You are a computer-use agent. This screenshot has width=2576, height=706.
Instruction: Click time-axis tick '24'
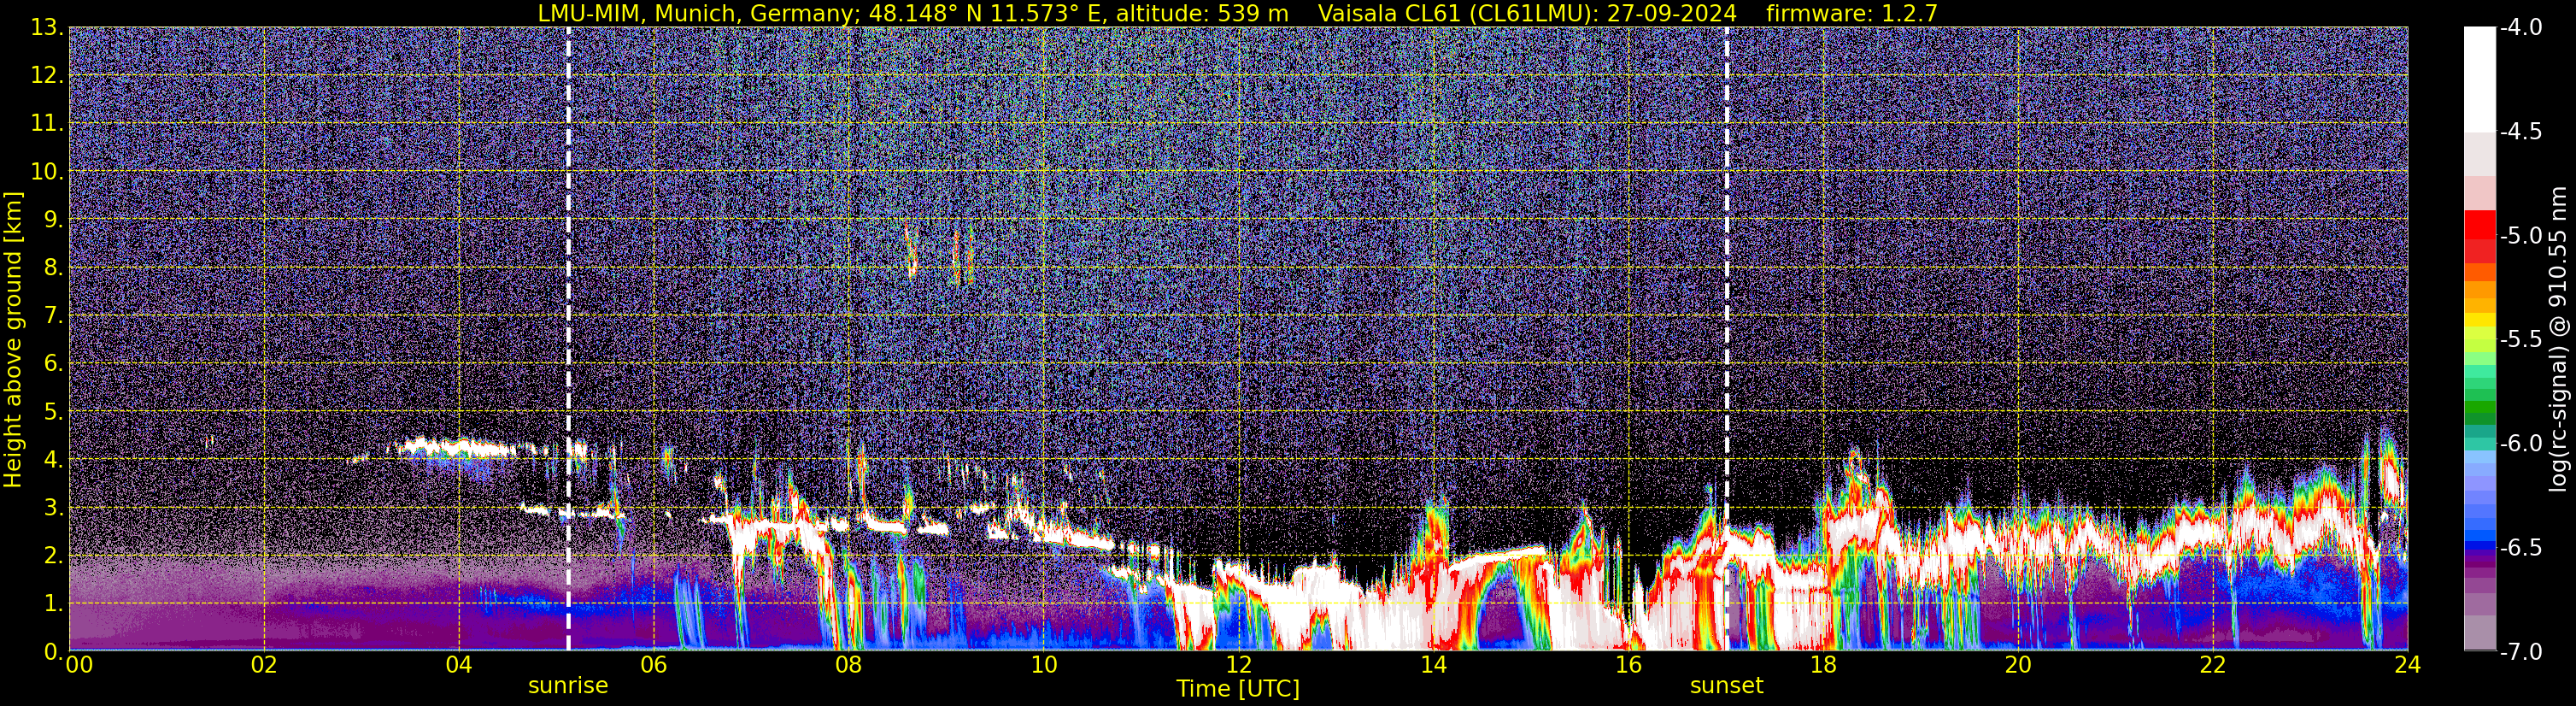click(2407, 666)
